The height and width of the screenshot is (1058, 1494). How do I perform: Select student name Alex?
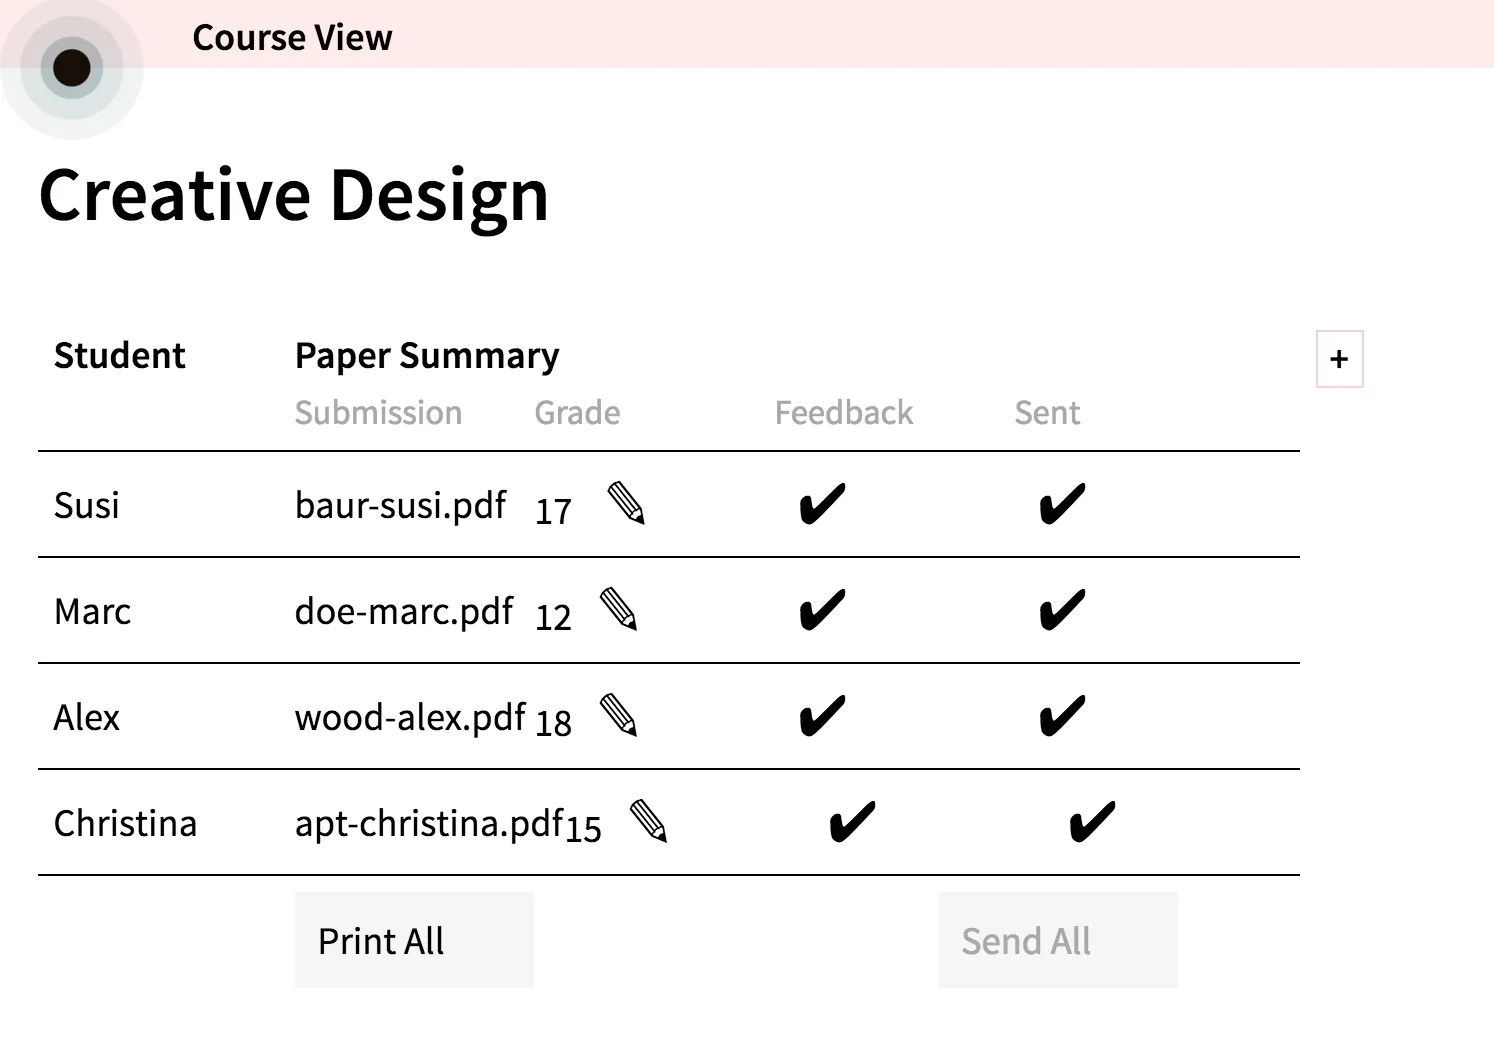[x=87, y=718]
